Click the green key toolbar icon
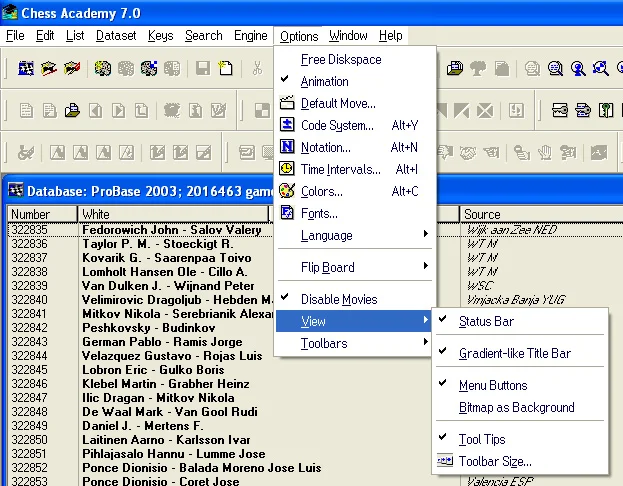 tap(606, 110)
